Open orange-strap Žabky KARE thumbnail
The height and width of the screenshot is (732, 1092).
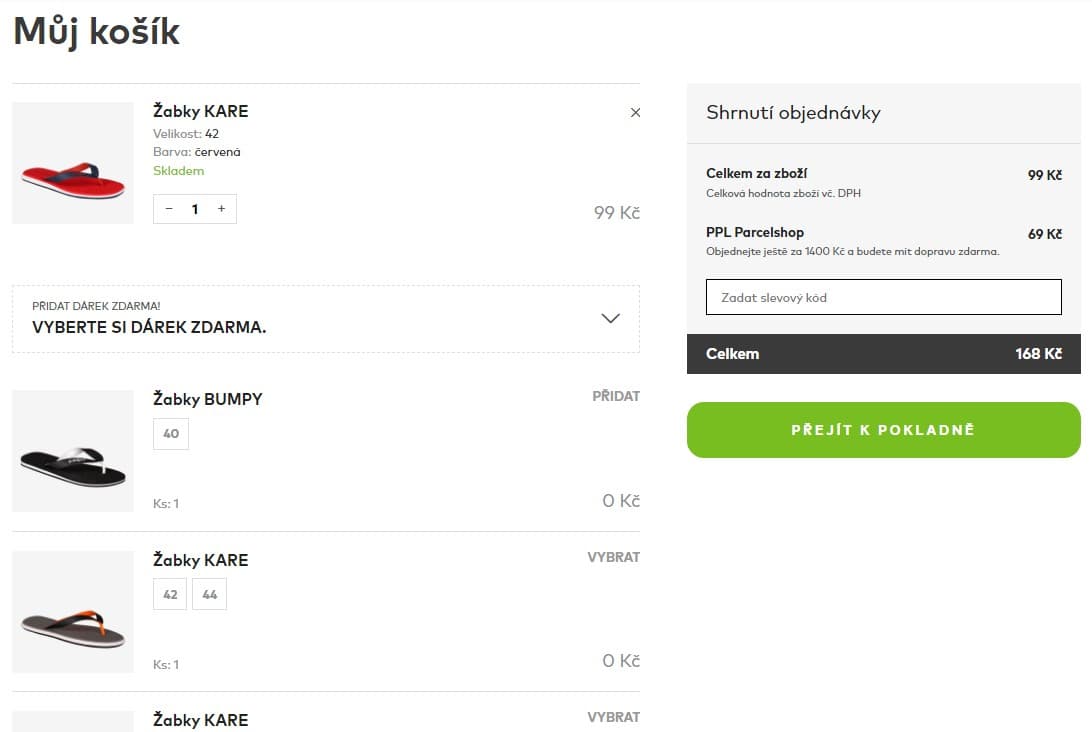(73, 612)
